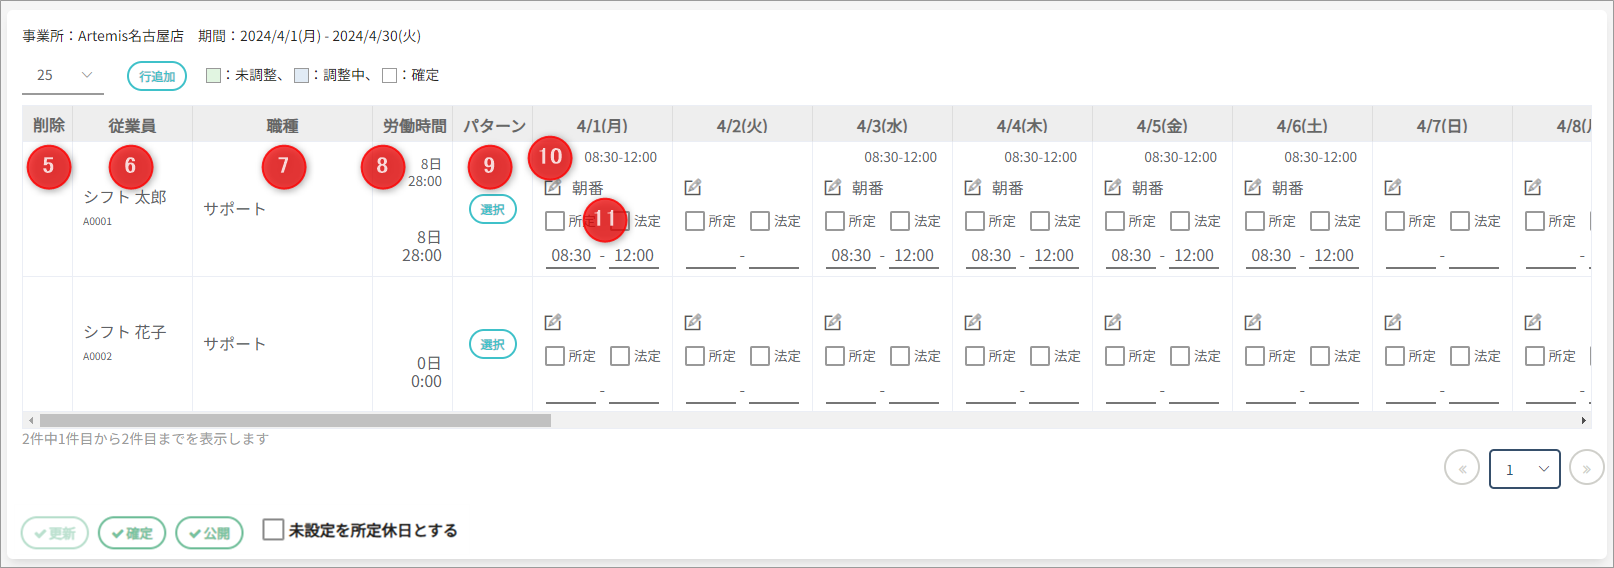Click edit icon for シフト 花子 on 4/4
1614x568 pixels.
[x=973, y=323]
